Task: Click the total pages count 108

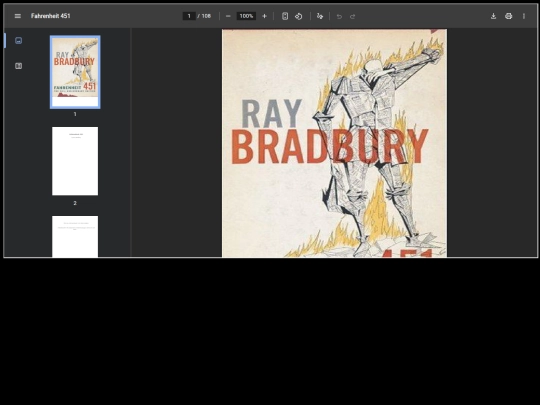Action: pos(206,16)
